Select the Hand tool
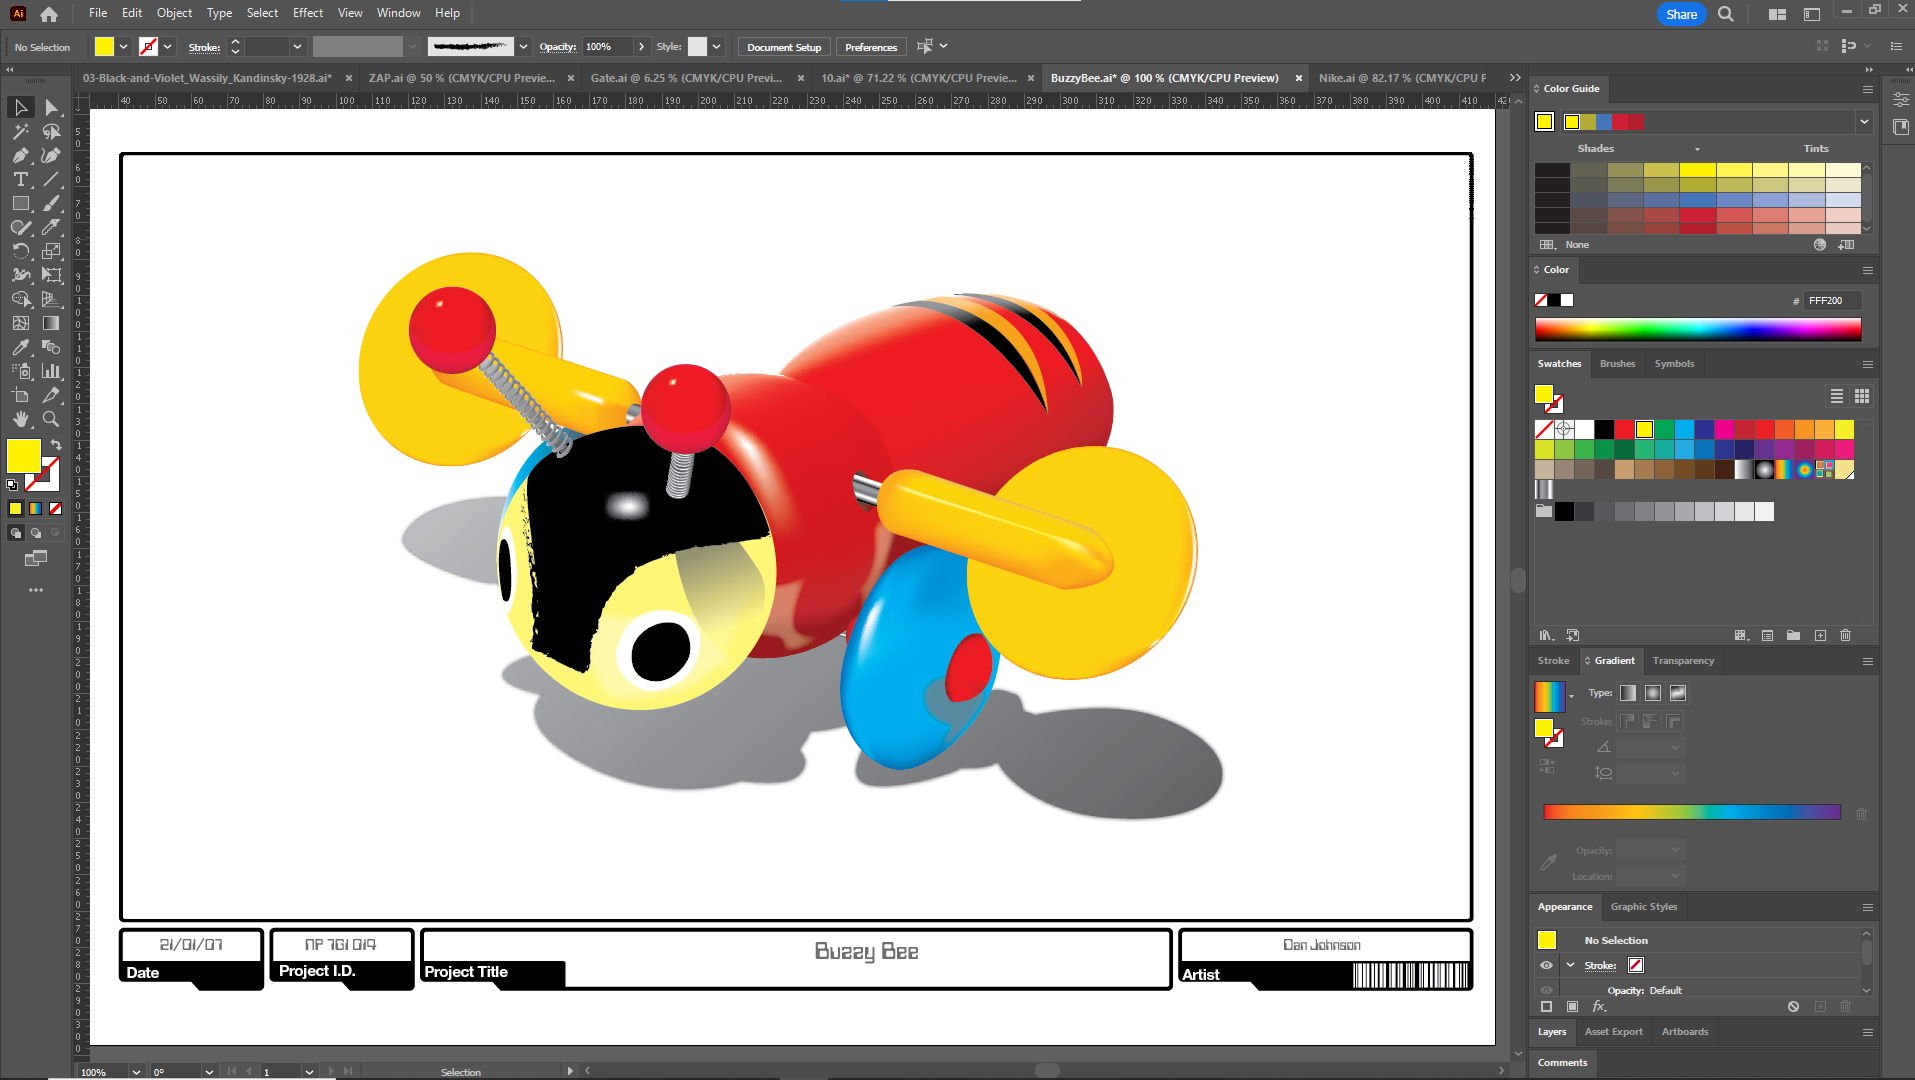The height and width of the screenshot is (1080, 1915). [20, 419]
